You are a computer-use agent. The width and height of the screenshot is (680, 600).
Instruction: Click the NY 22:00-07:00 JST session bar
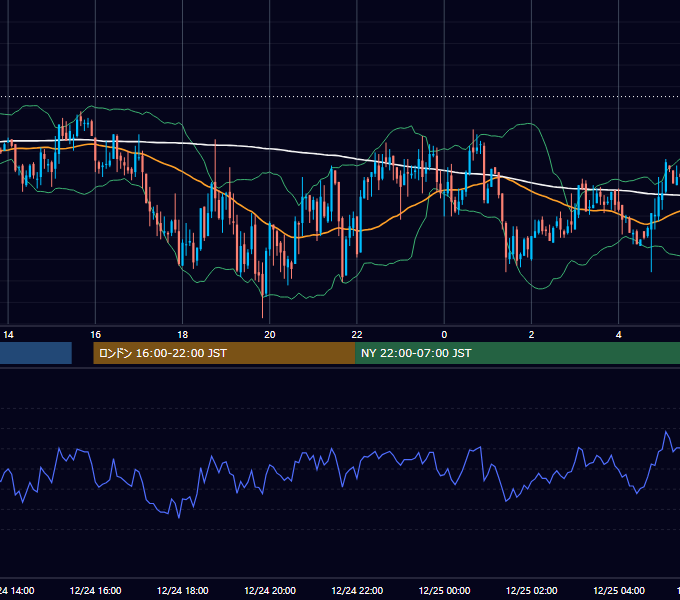[x=517, y=353]
